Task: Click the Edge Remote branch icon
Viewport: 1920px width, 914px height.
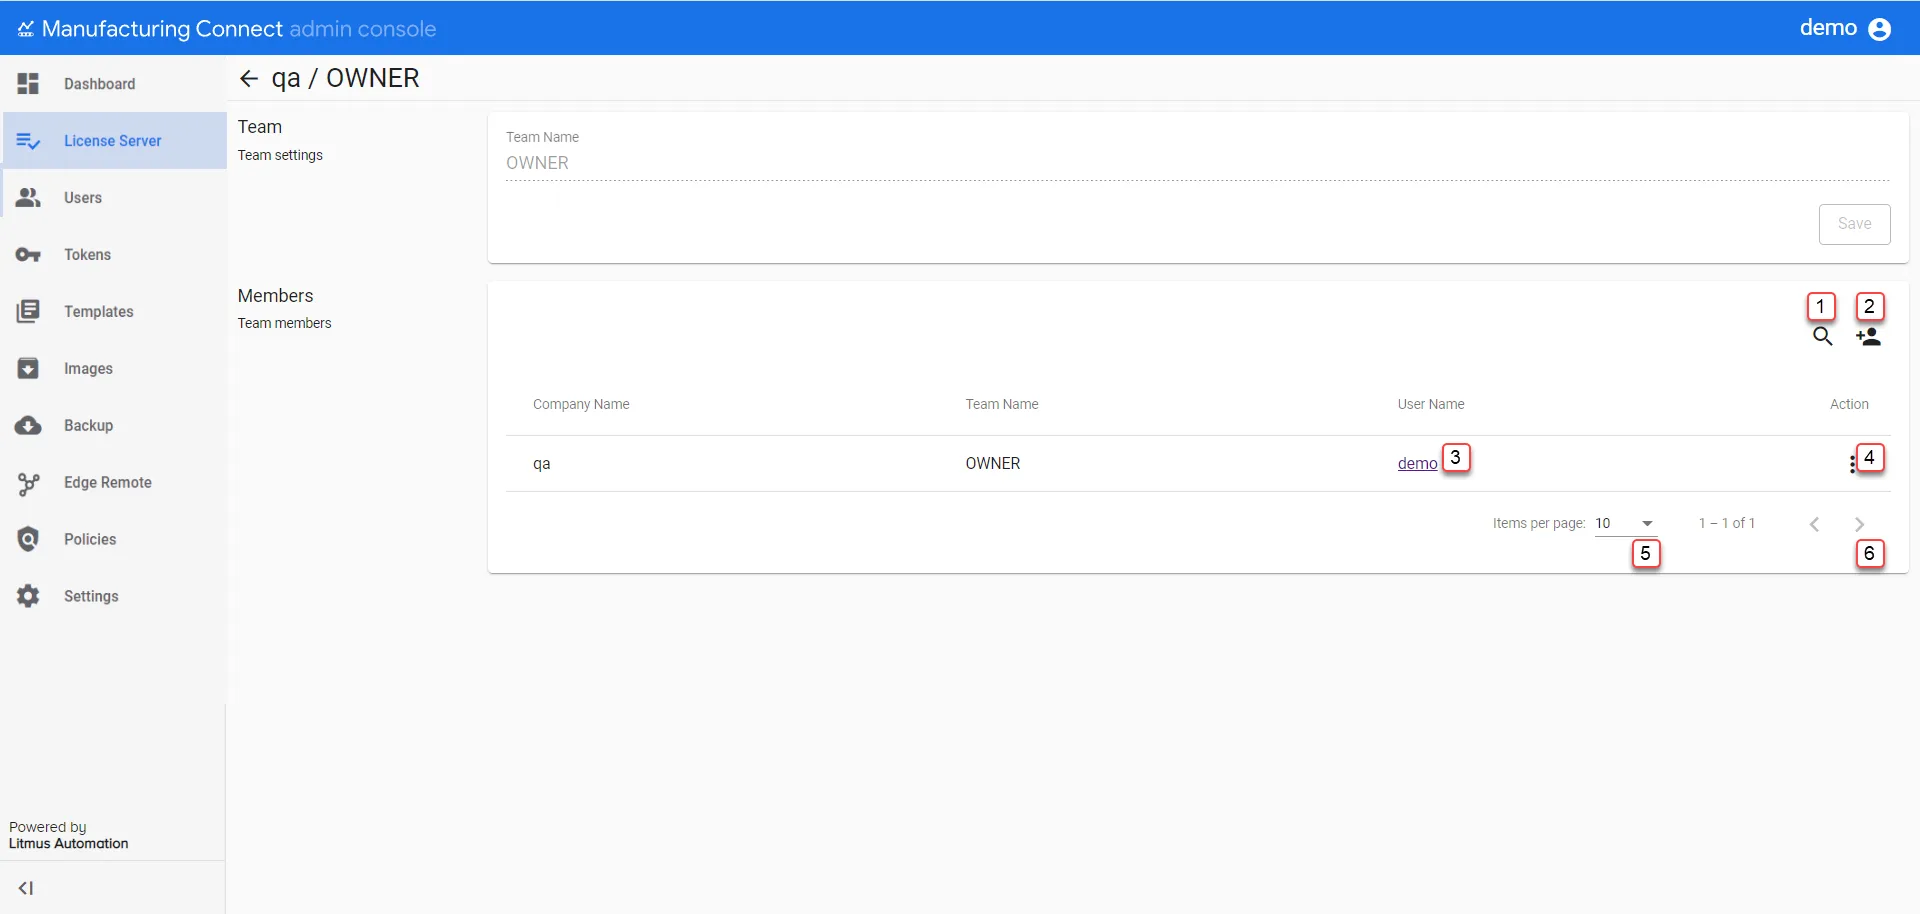Action: click(28, 484)
